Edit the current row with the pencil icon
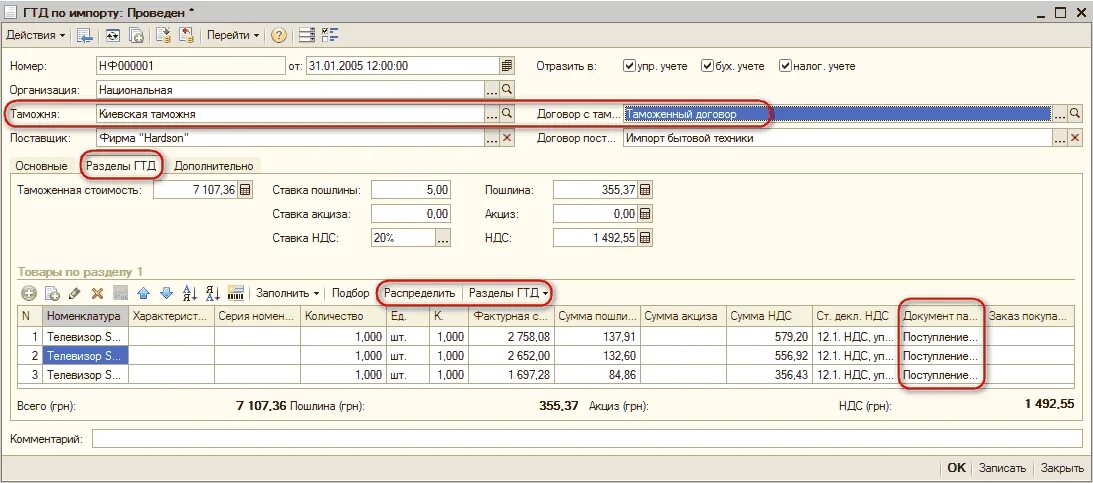 75,293
